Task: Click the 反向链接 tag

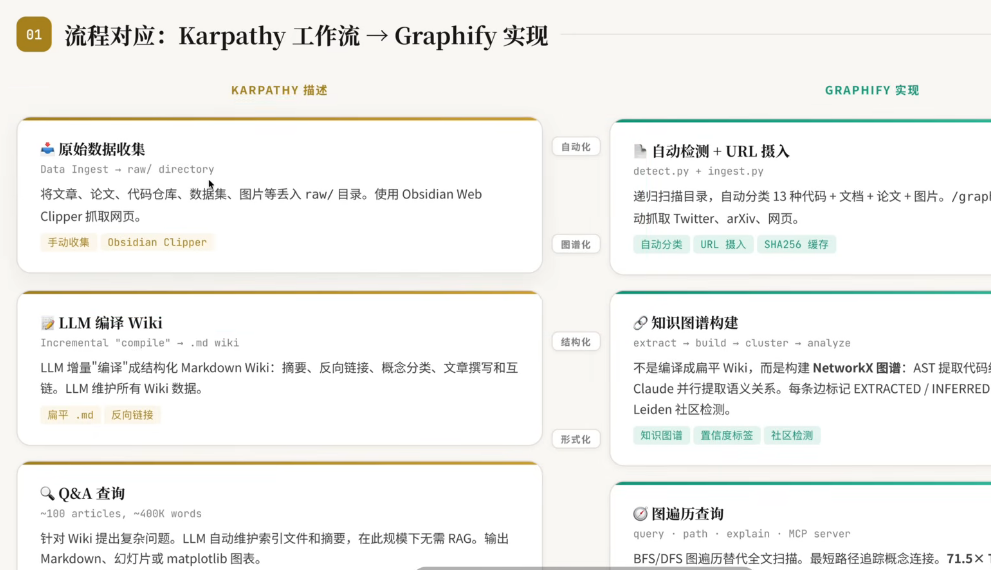Action: coord(132,415)
